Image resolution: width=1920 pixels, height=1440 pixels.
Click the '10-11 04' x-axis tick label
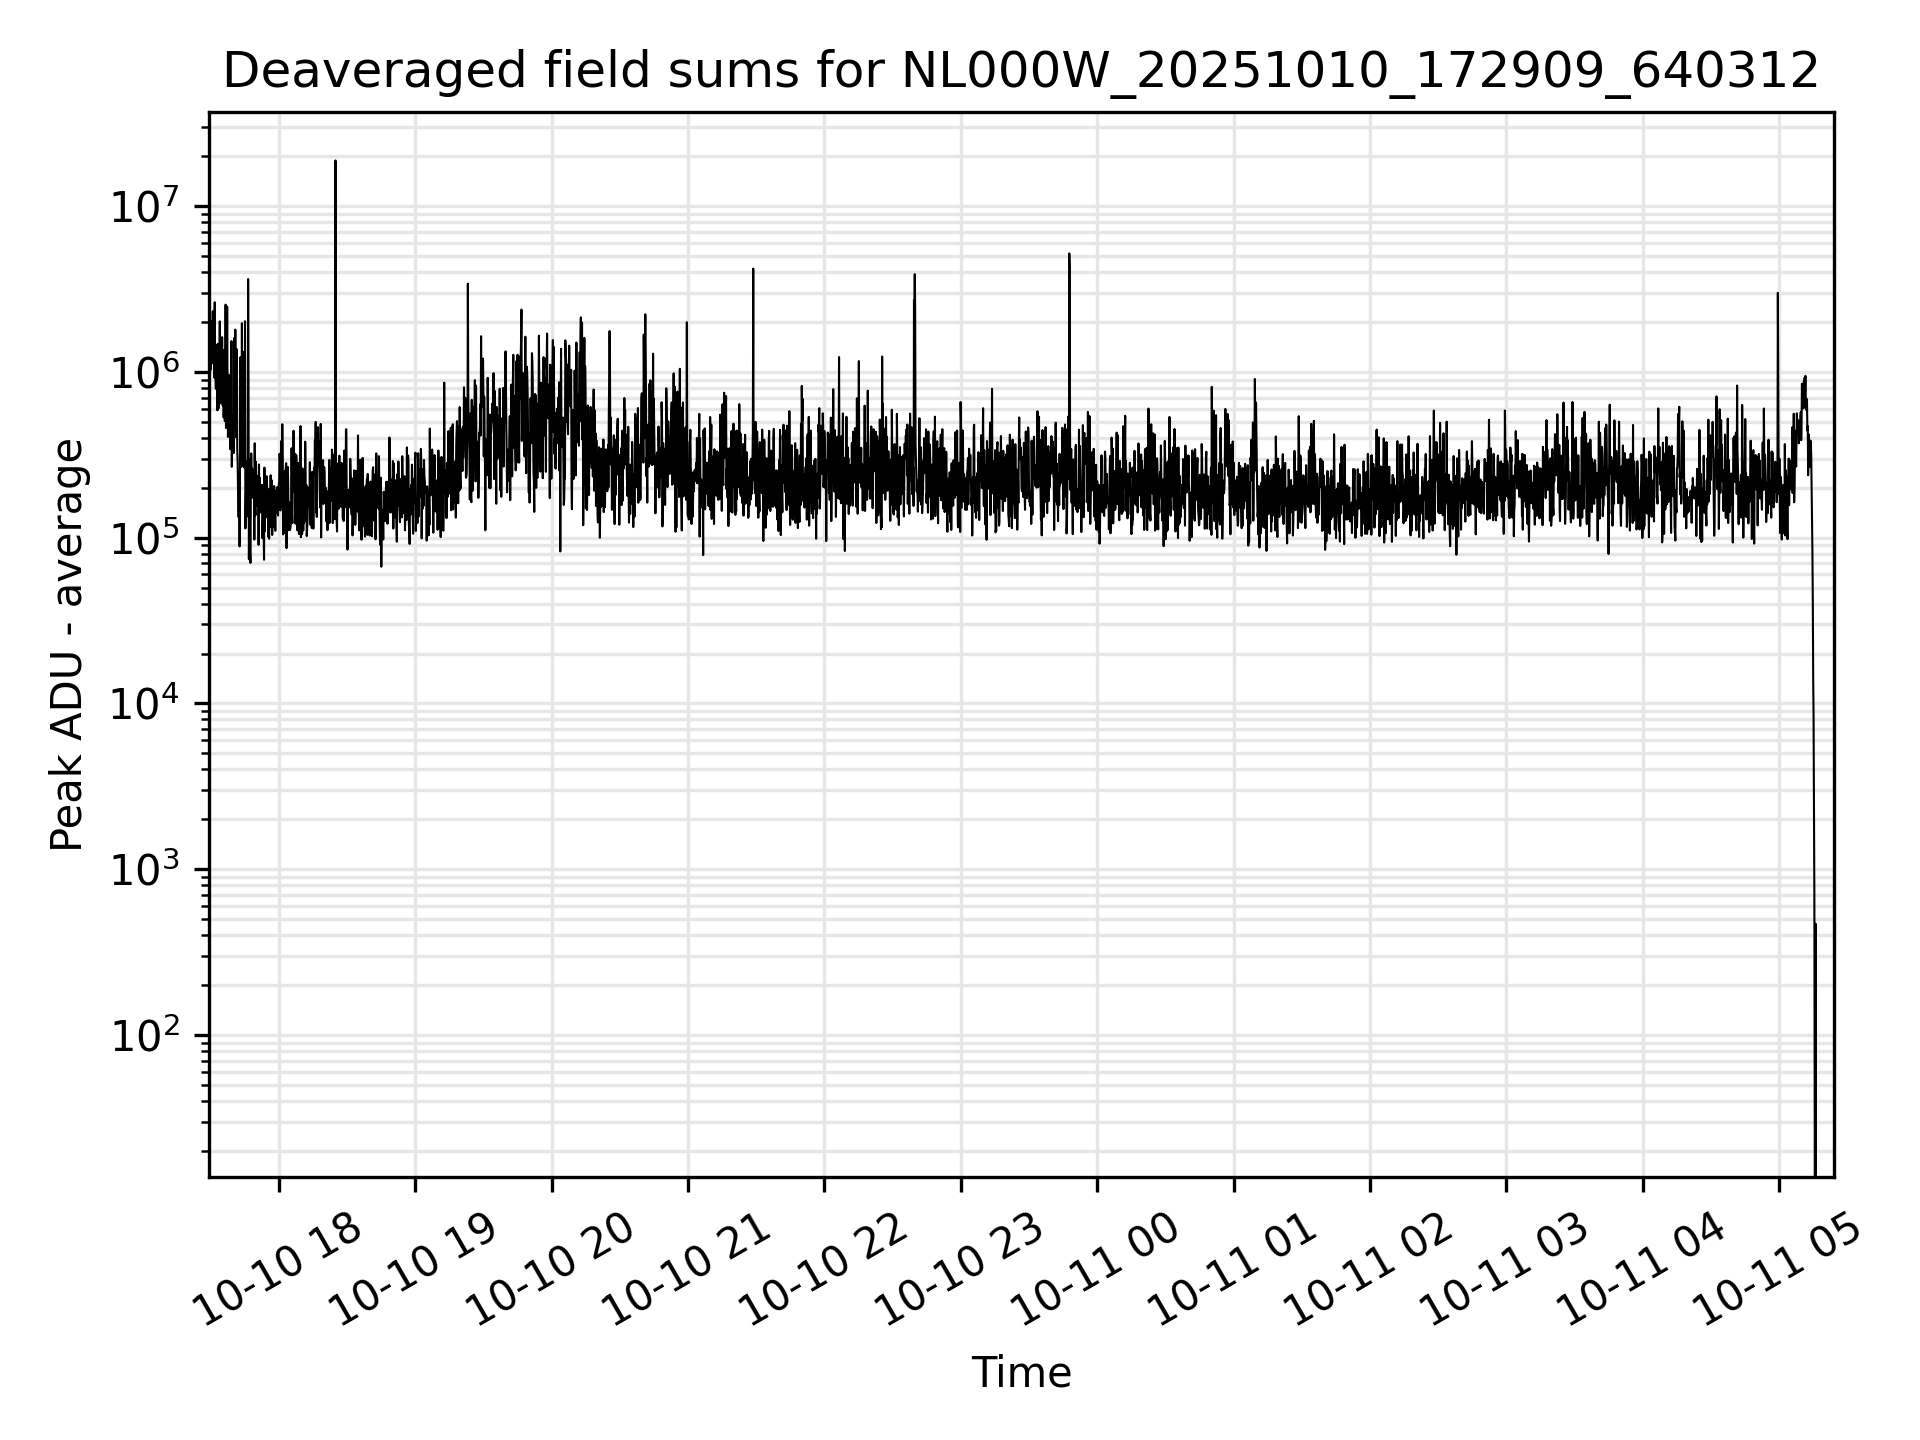pyautogui.click(x=1641, y=1270)
